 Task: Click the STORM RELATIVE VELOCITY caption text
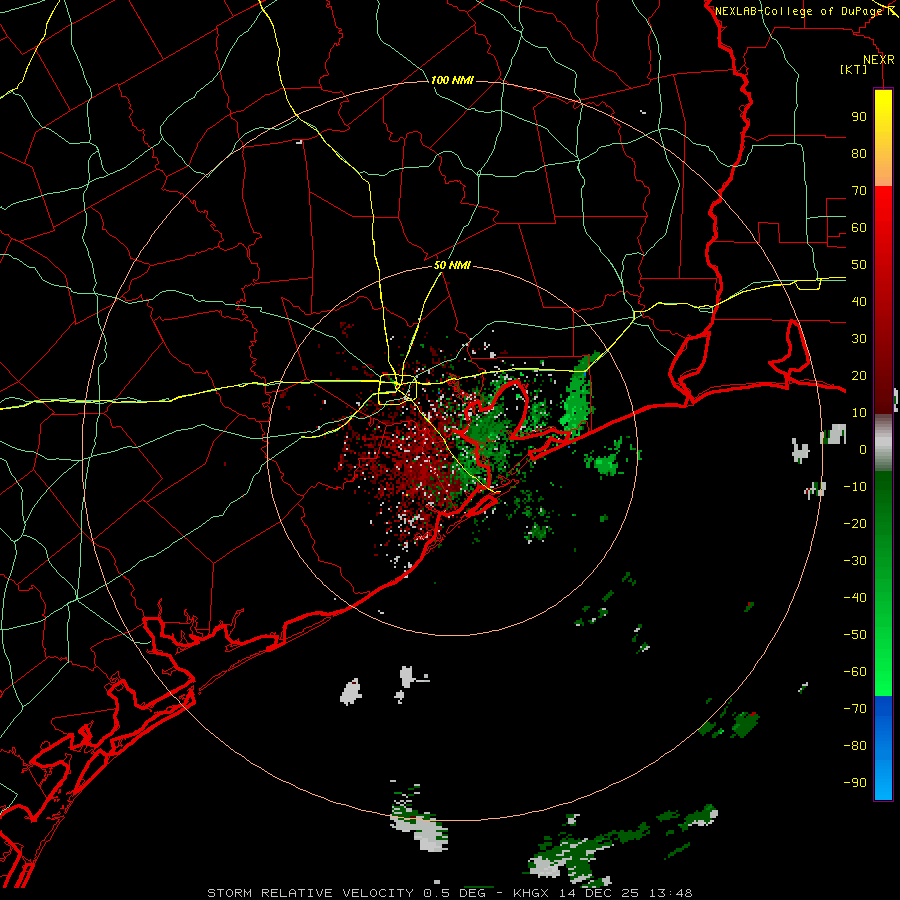click(x=310, y=893)
